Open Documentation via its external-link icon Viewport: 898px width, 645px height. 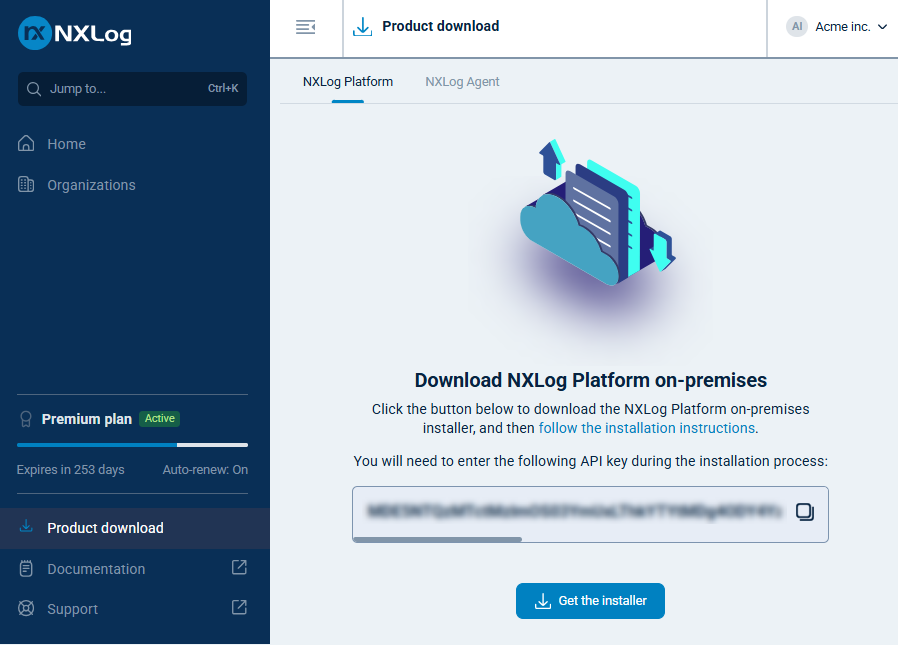(x=239, y=567)
